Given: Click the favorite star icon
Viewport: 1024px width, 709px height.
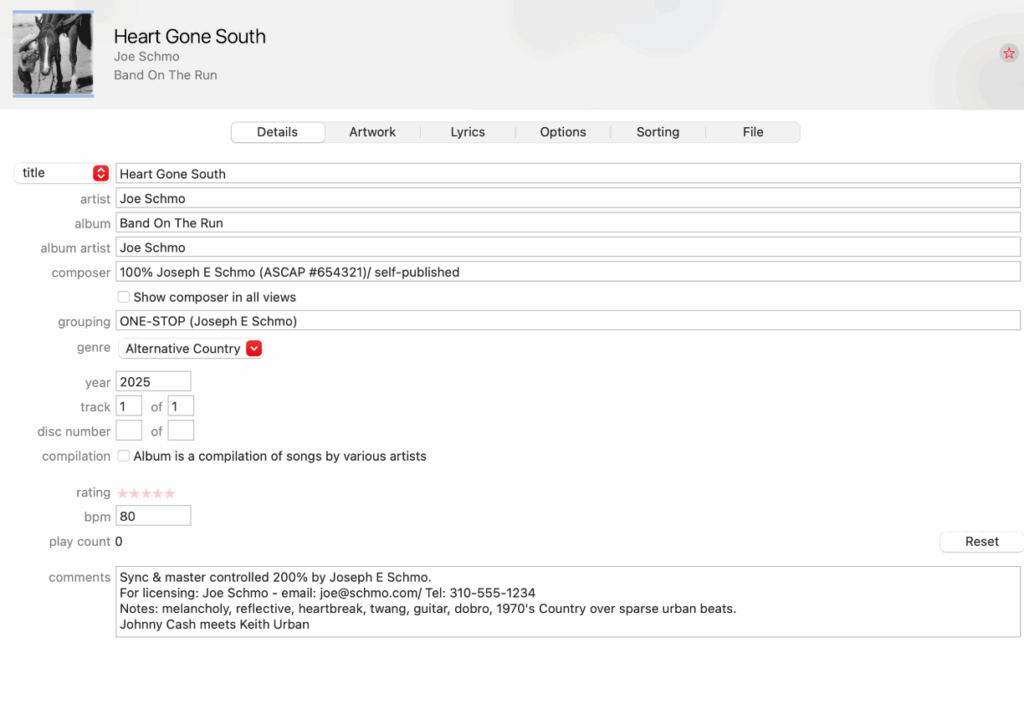Looking at the screenshot, I should 1009,53.
